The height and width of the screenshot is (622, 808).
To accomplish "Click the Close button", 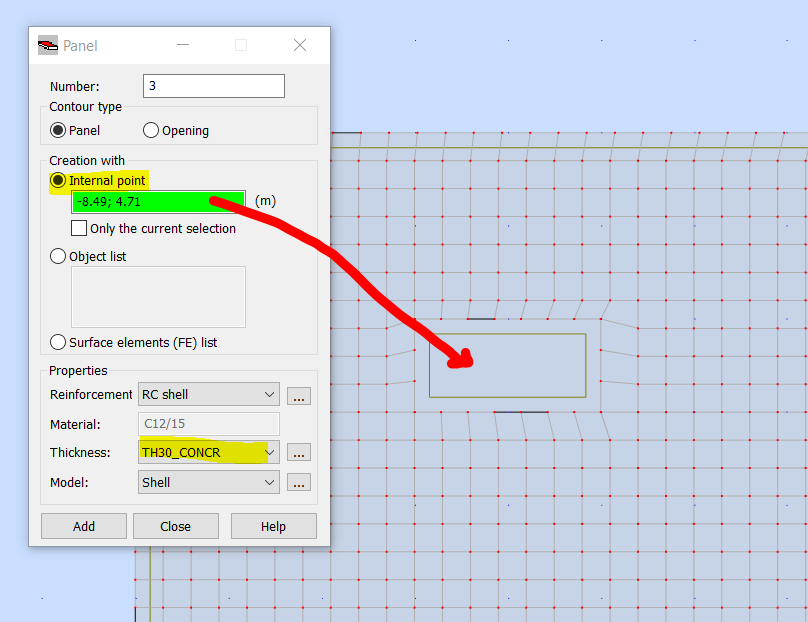I will pos(175,525).
